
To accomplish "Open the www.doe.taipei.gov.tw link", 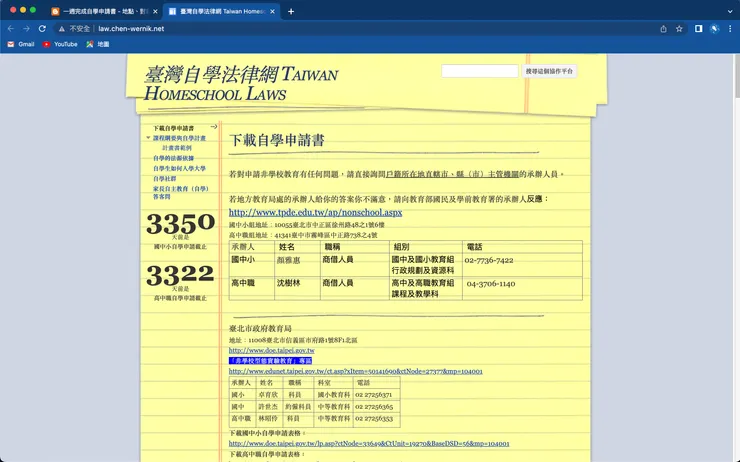I will click(x=271, y=351).
